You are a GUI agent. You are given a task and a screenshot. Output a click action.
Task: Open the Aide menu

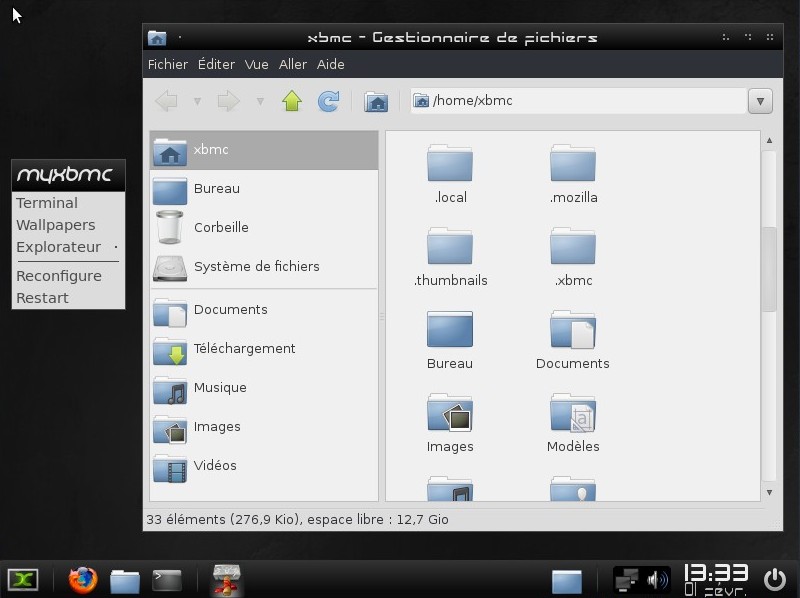point(331,64)
